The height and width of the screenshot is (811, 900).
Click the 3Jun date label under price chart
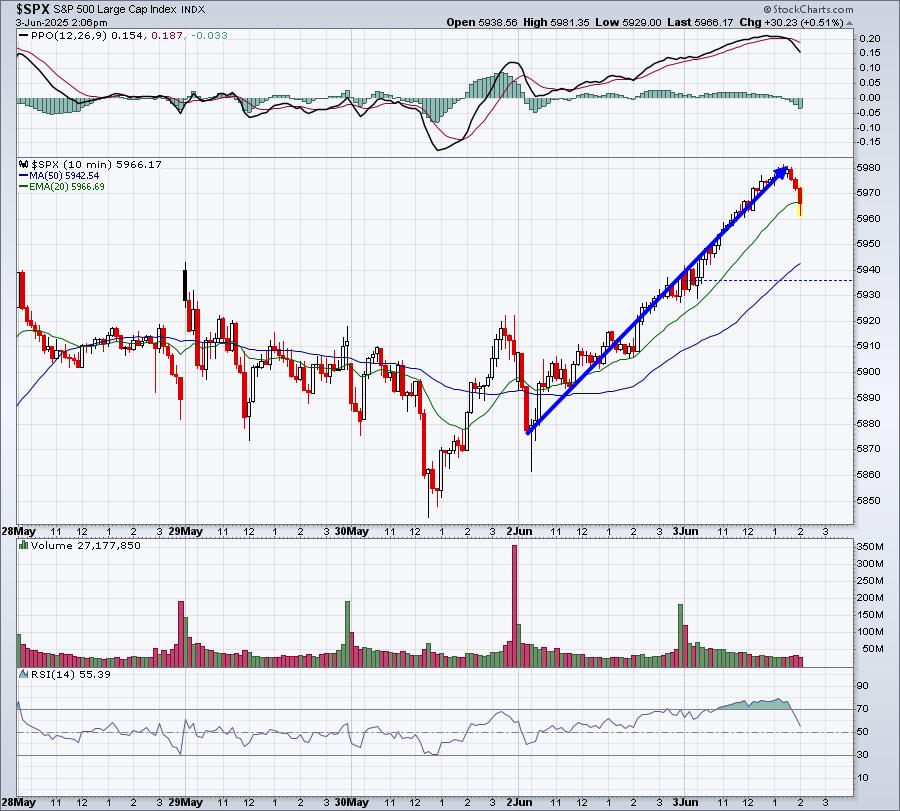(685, 531)
